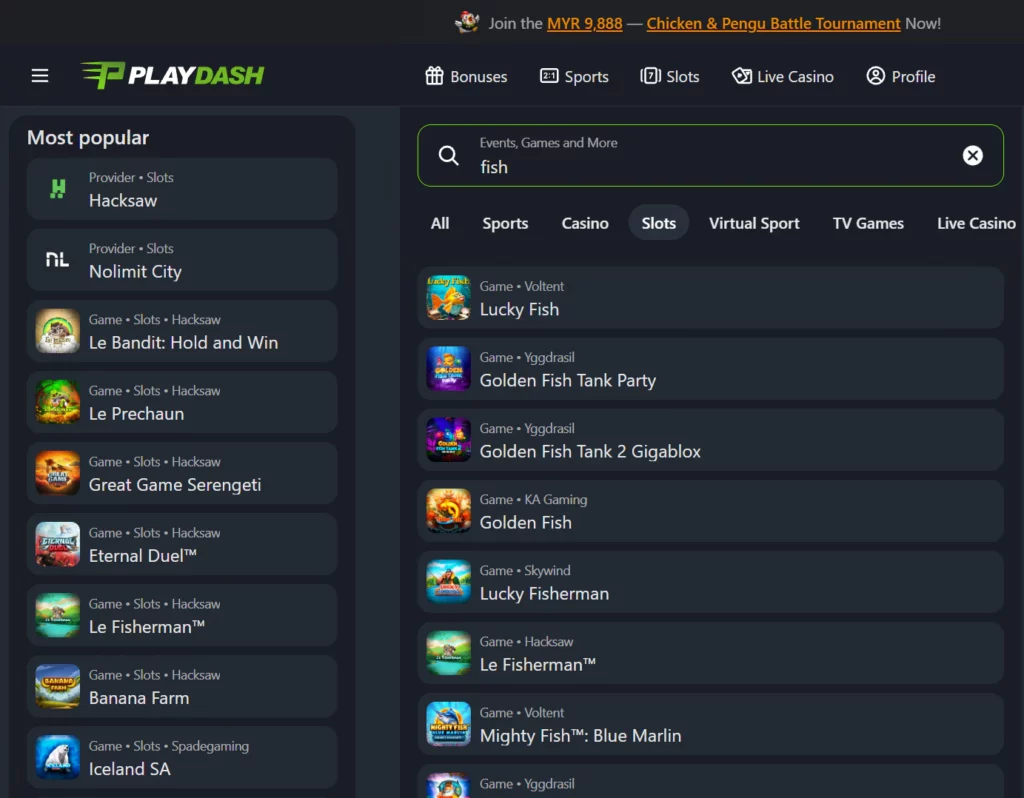1024x798 pixels.
Task: Open the Lucky Fish search result title
Action: [519, 310]
